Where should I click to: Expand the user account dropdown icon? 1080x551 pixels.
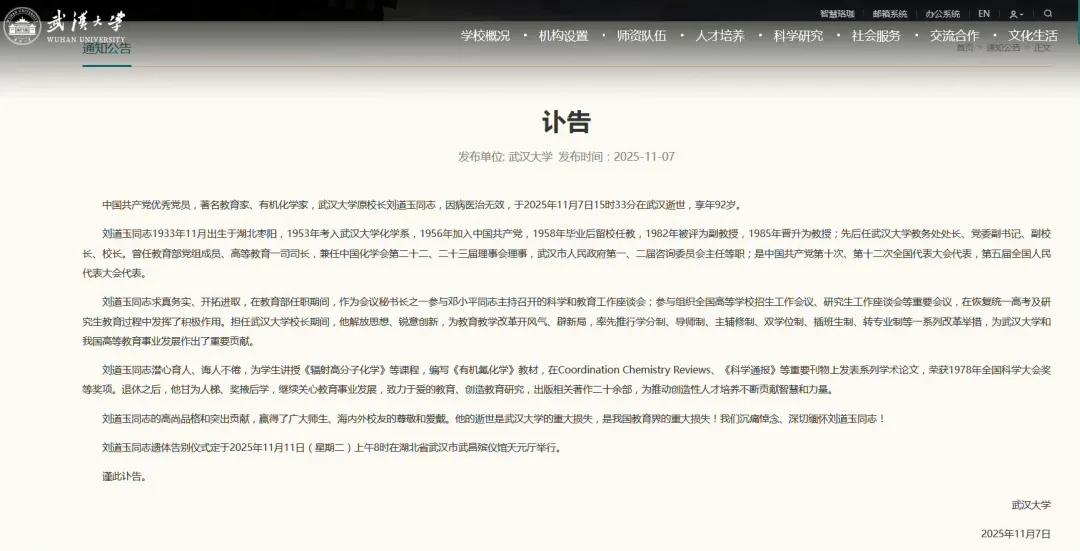1016,14
